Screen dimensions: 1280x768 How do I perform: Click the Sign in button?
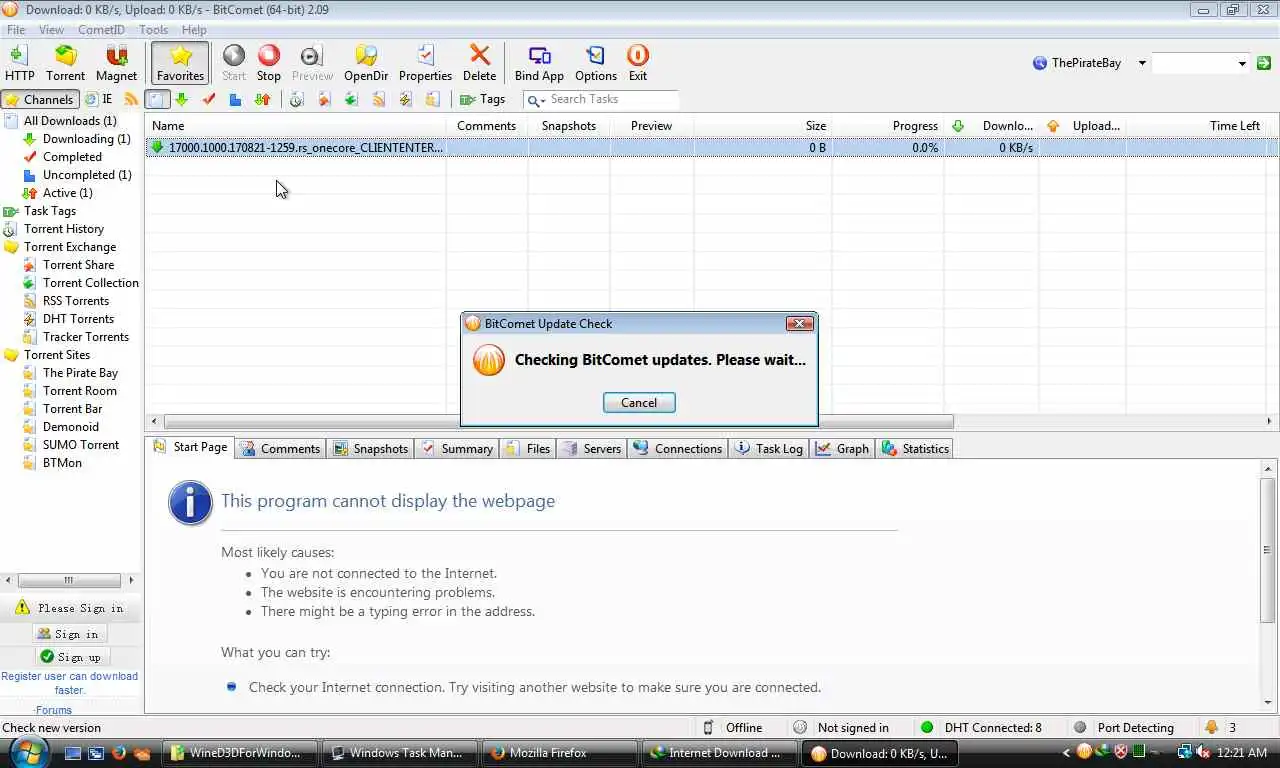(x=68, y=634)
